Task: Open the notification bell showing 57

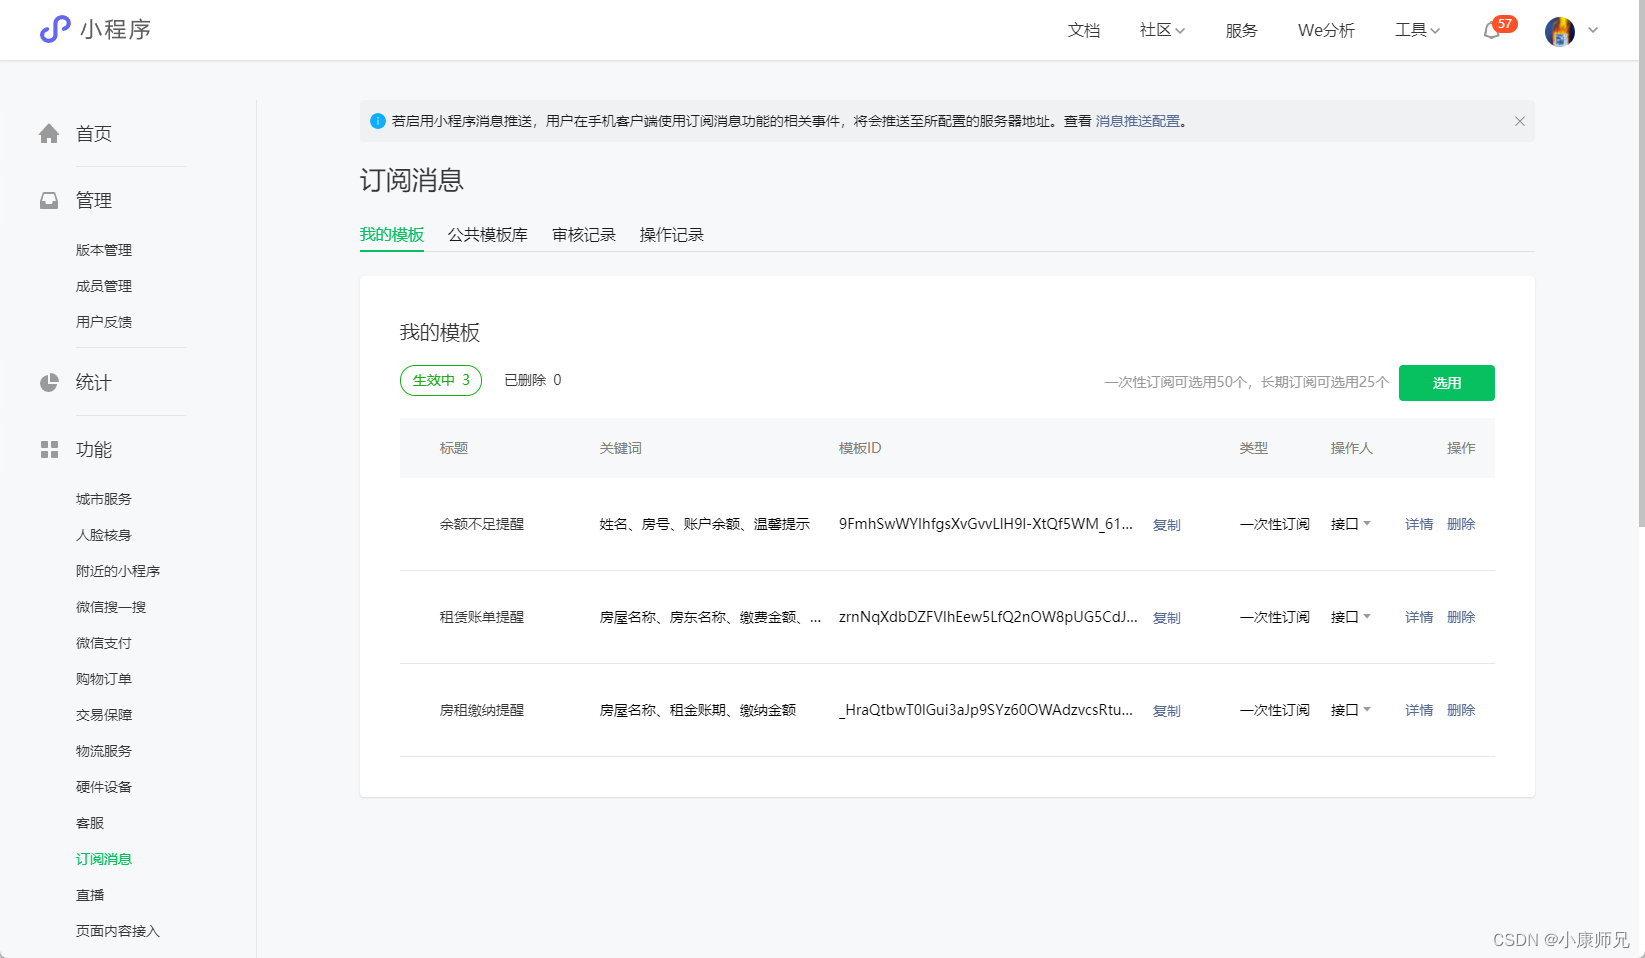Action: click(x=1491, y=31)
